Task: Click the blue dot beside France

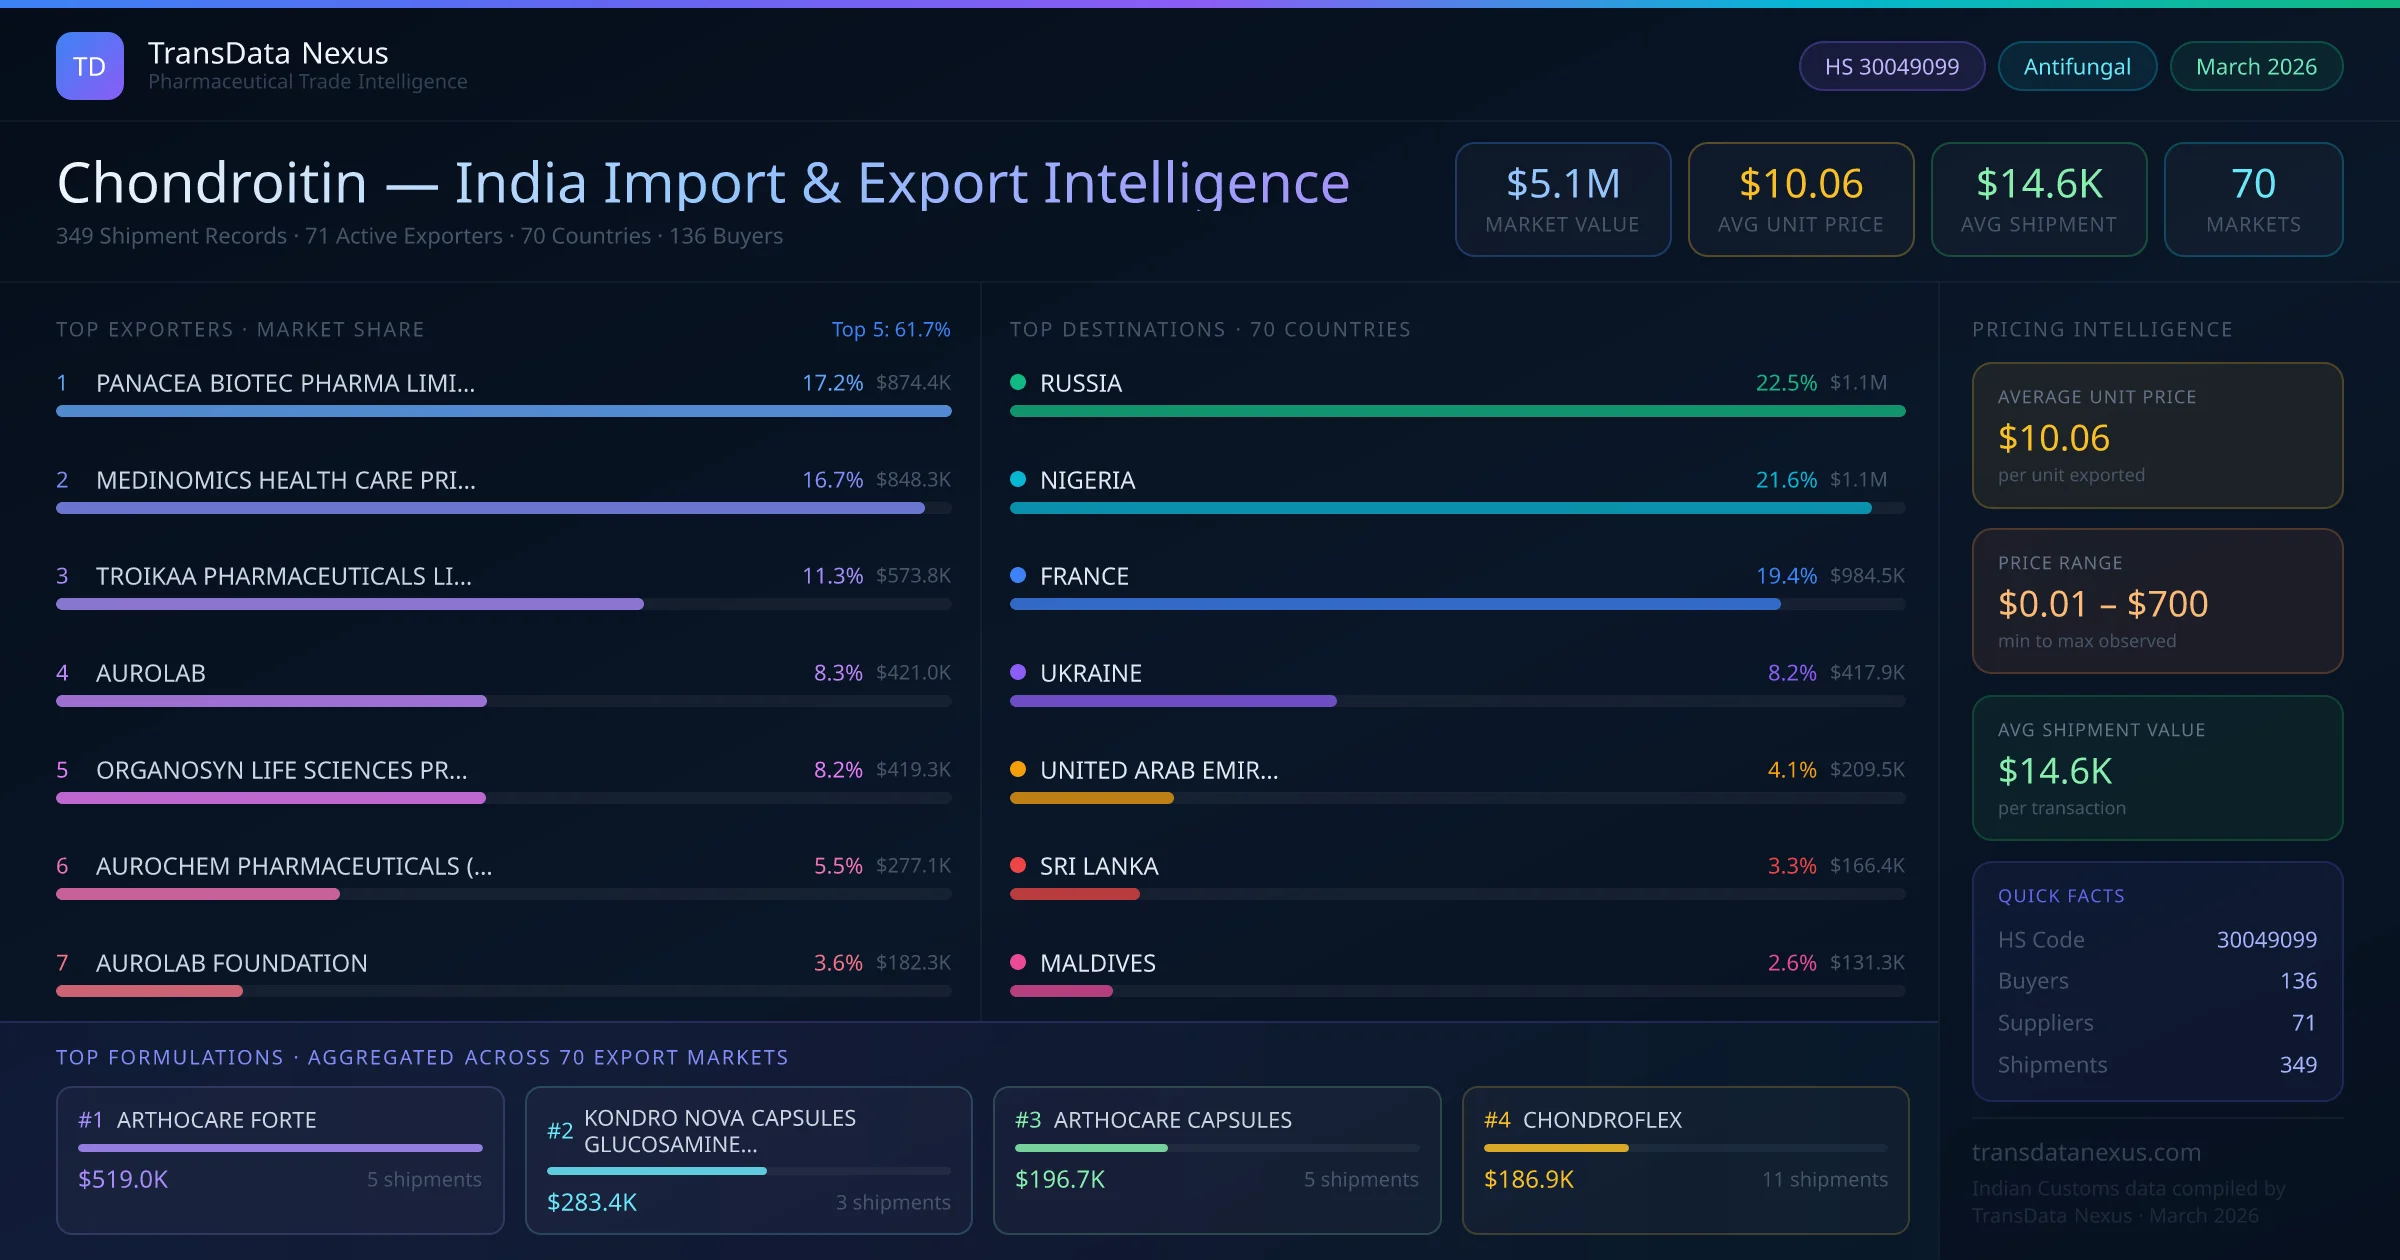Action: (1018, 575)
